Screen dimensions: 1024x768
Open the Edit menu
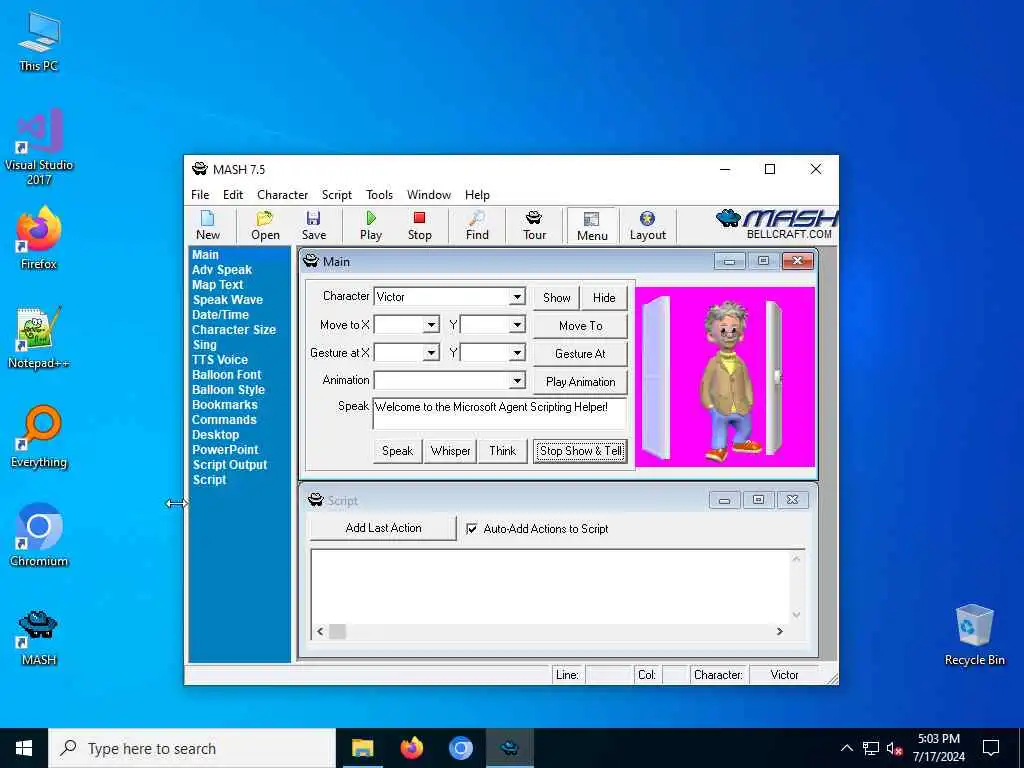(x=232, y=195)
